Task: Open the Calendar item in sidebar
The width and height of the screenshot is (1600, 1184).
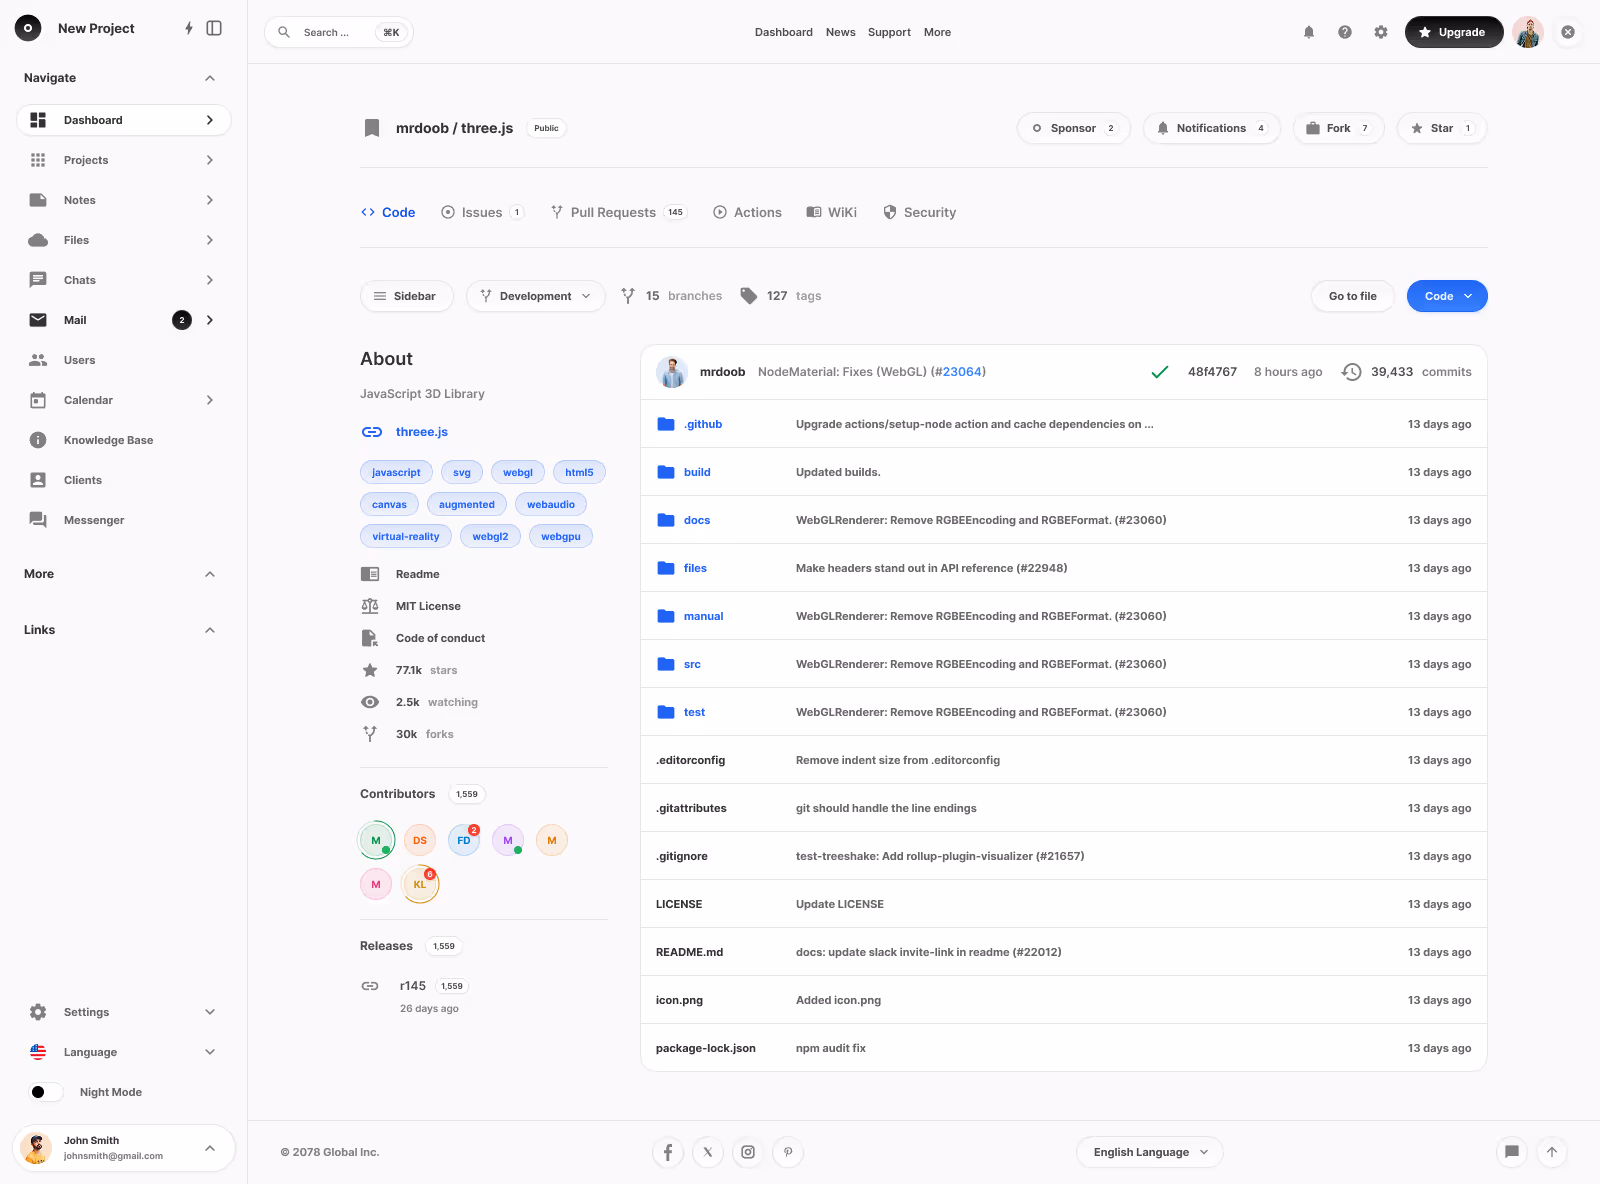Action: pos(124,400)
